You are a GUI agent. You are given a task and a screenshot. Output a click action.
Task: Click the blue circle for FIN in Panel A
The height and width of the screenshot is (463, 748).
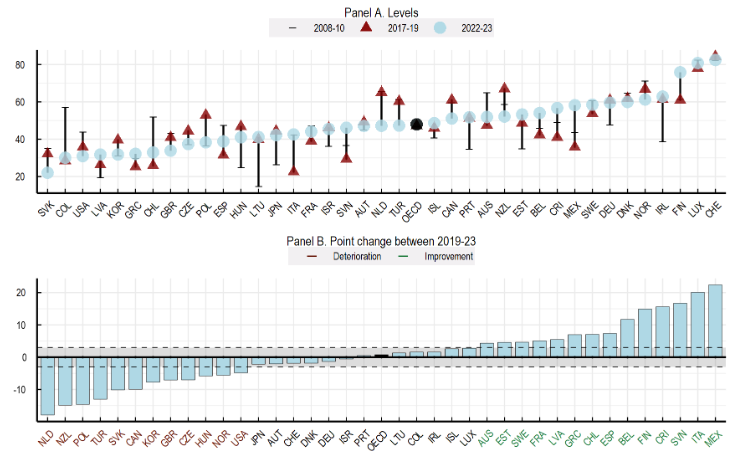pos(680,72)
